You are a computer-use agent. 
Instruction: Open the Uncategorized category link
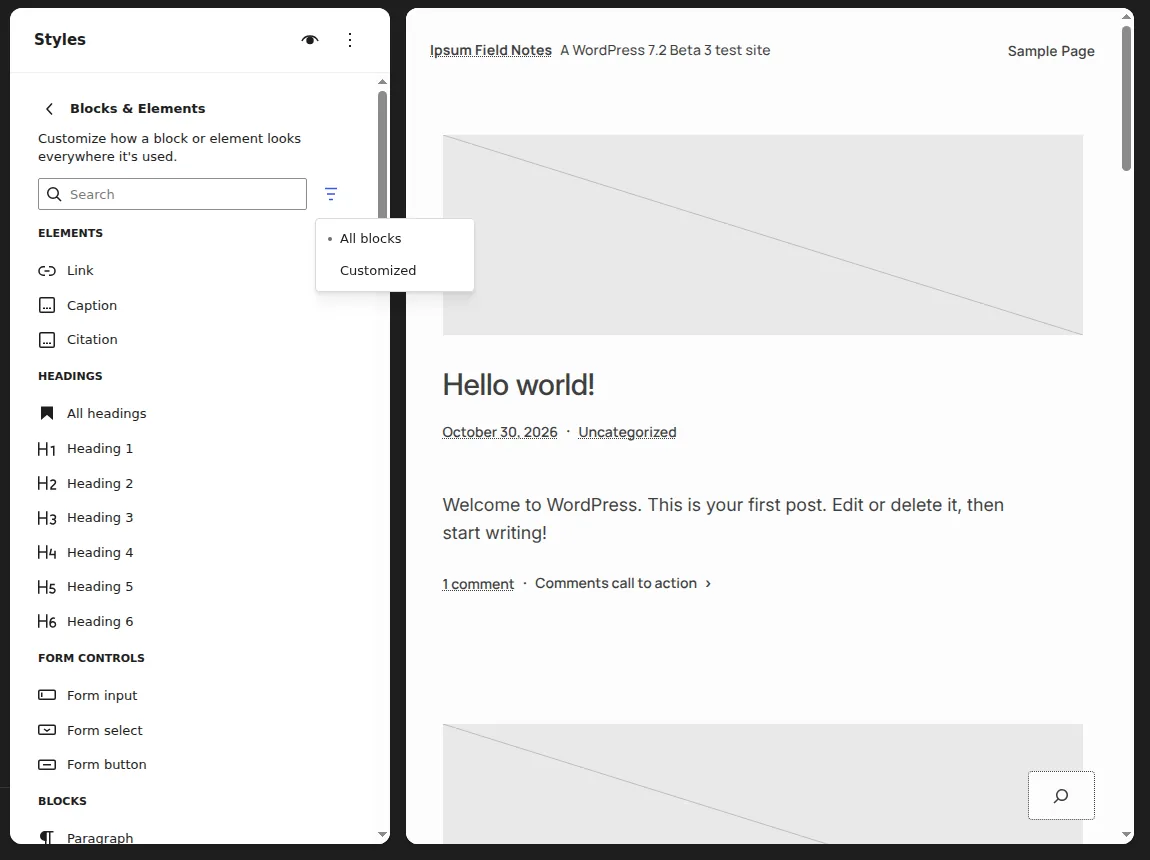[x=627, y=432]
